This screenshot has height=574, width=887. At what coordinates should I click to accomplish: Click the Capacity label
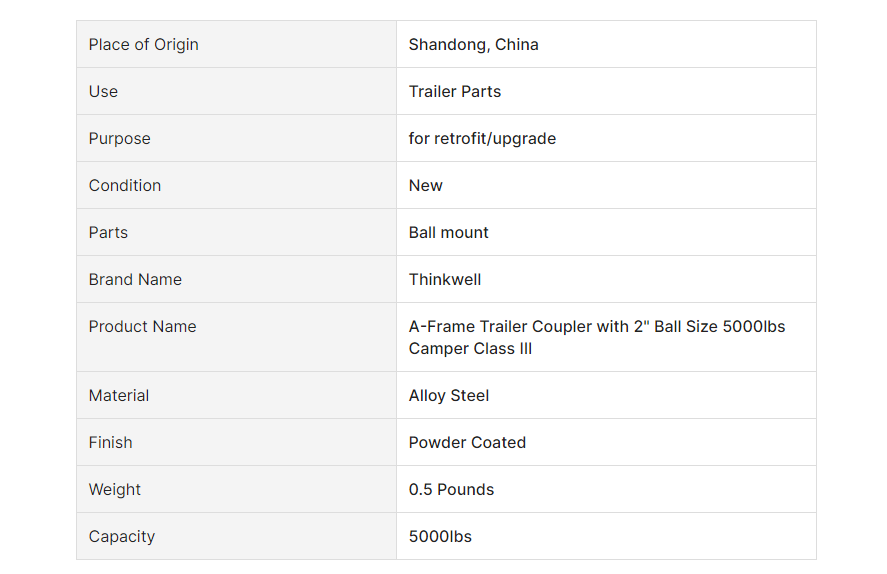point(122,536)
